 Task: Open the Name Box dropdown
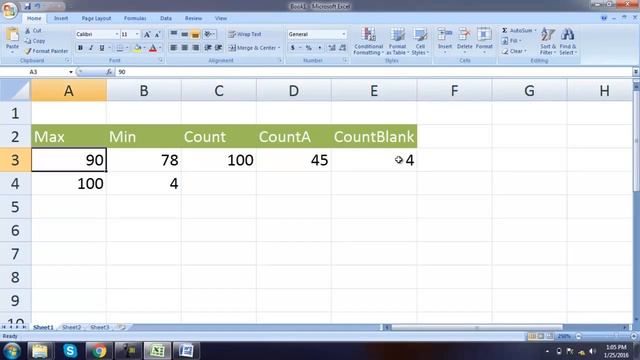[x=71, y=72]
